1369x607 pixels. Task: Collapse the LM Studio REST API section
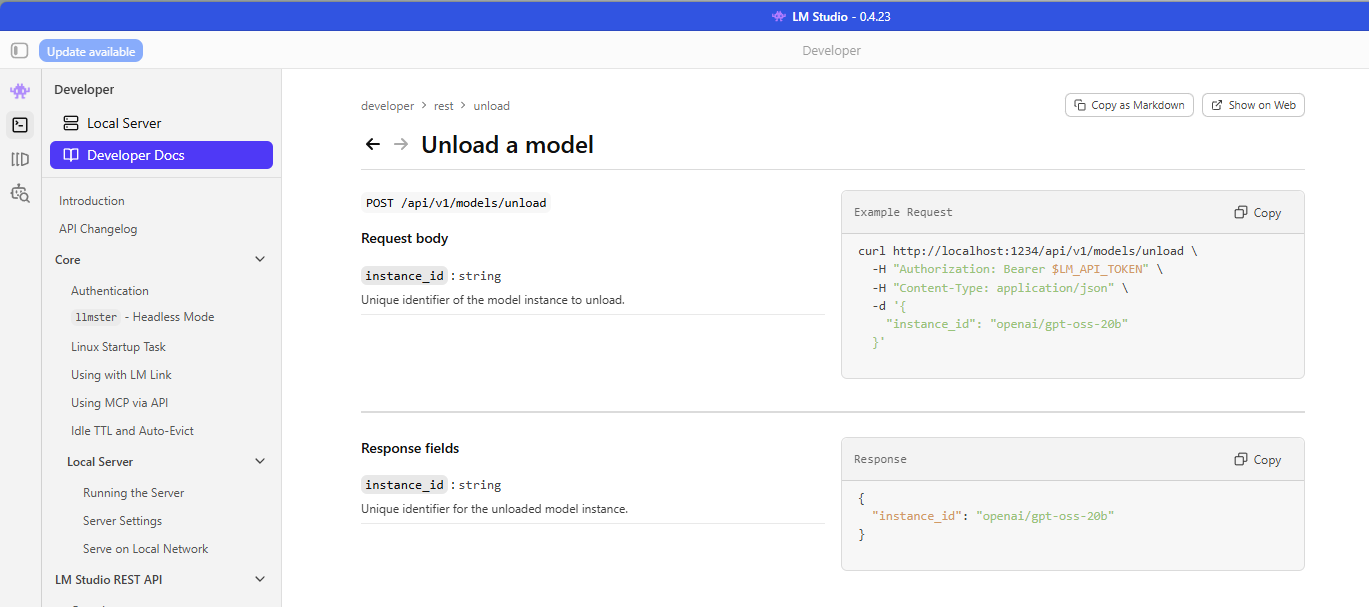click(x=260, y=580)
